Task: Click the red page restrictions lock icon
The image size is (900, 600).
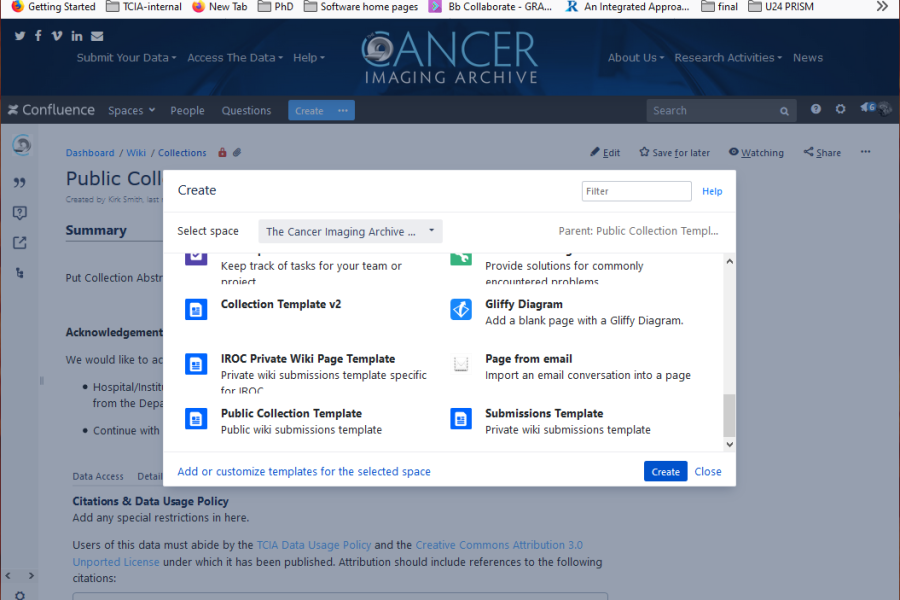Action: click(x=222, y=153)
